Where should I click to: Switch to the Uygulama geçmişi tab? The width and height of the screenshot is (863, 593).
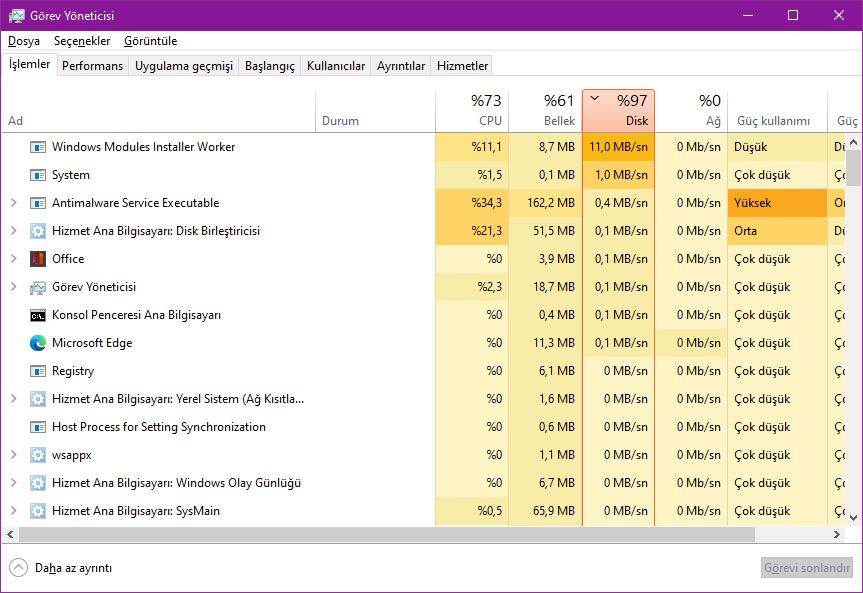(x=184, y=66)
